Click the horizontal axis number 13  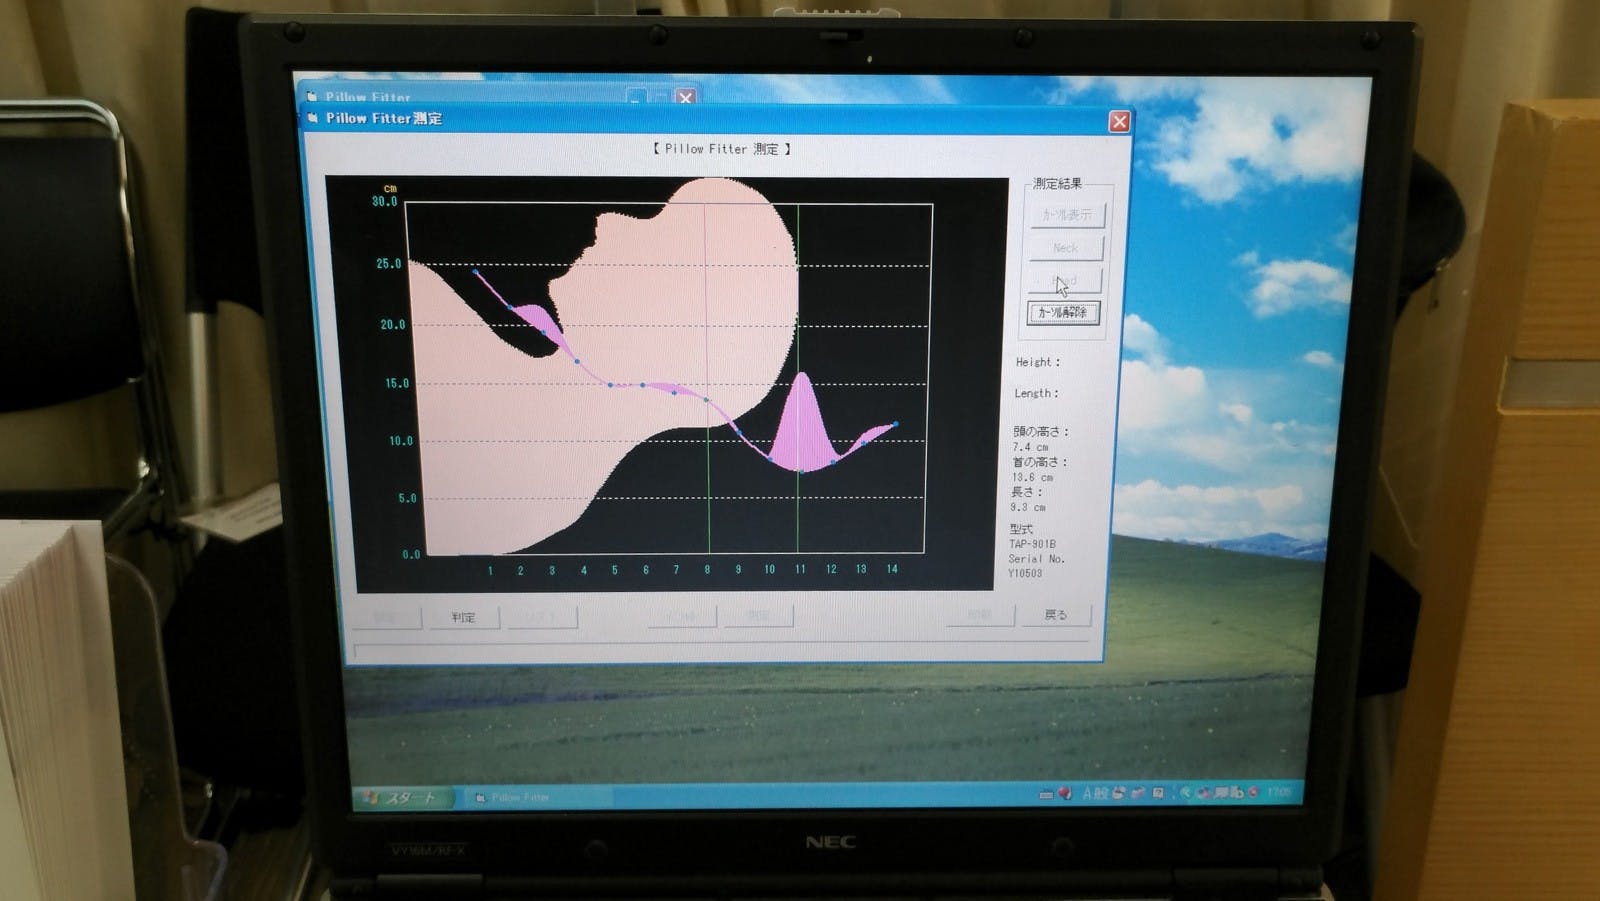coord(861,569)
